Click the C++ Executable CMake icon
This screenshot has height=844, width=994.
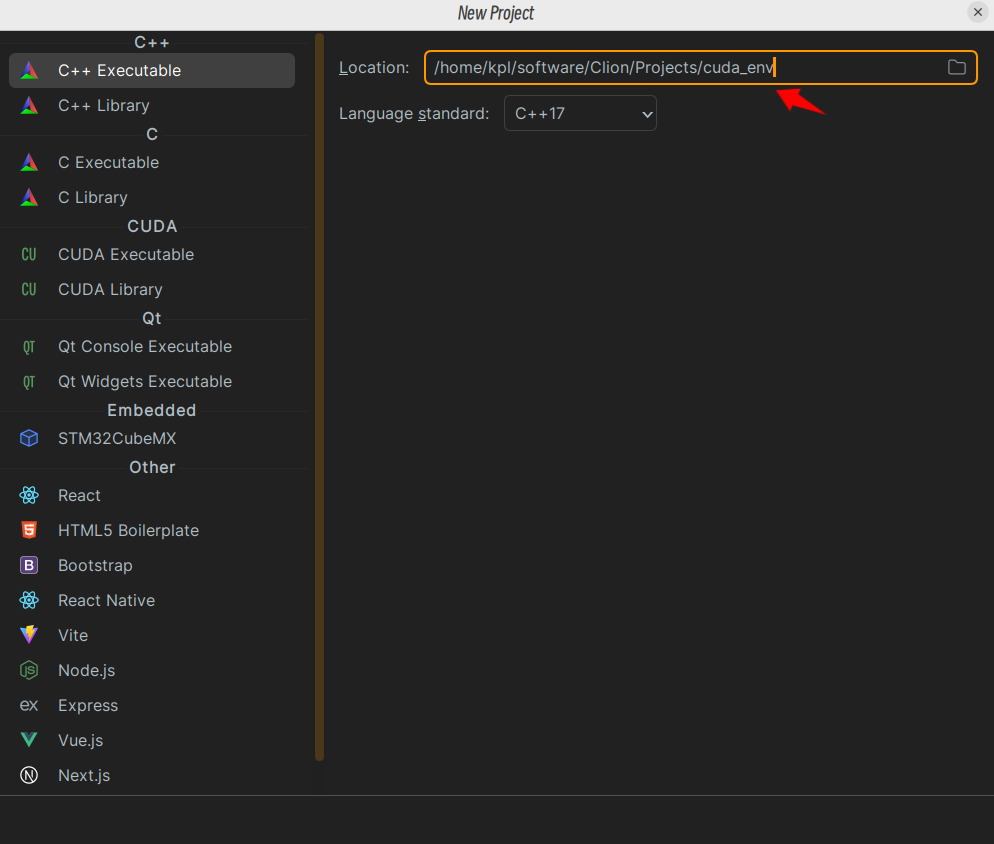(x=29, y=70)
